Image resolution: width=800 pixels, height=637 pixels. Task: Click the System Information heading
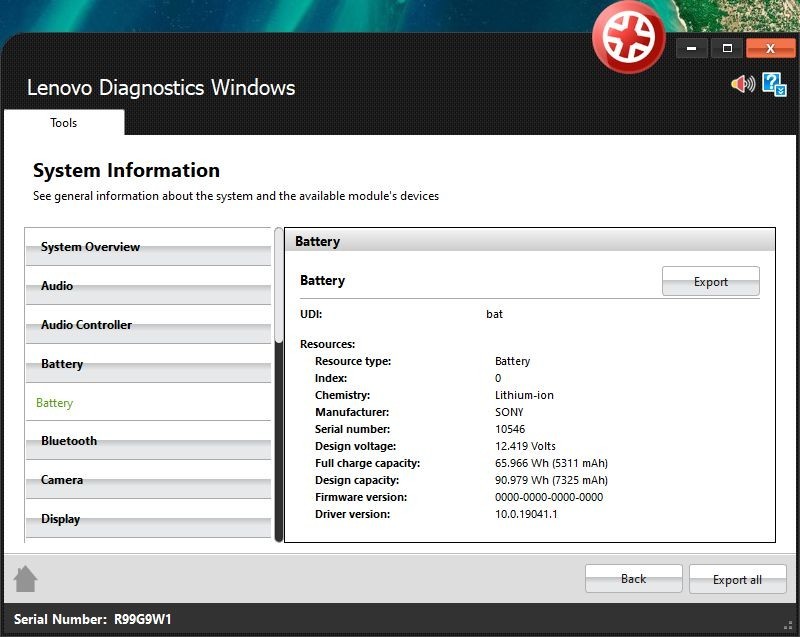click(x=127, y=170)
